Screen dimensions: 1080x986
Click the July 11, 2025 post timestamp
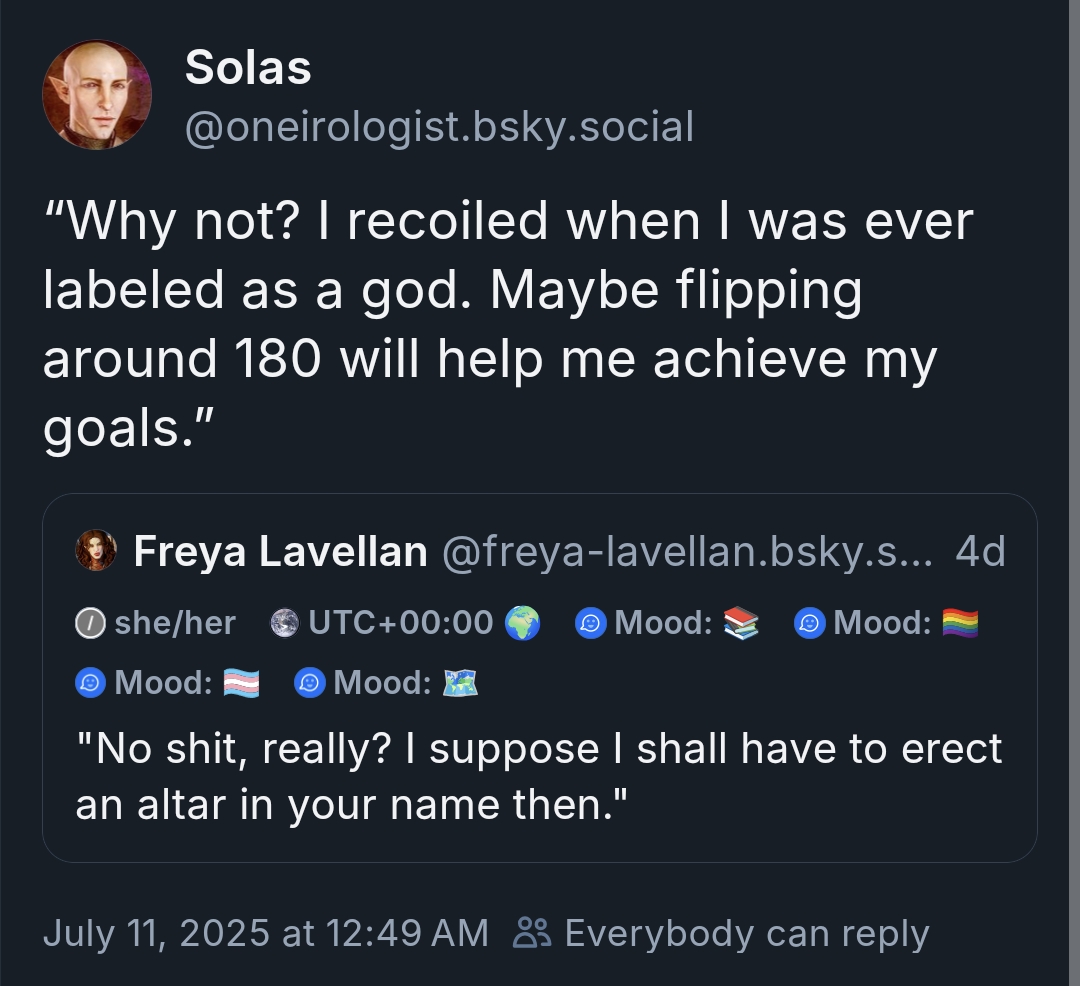coord(266,933)
